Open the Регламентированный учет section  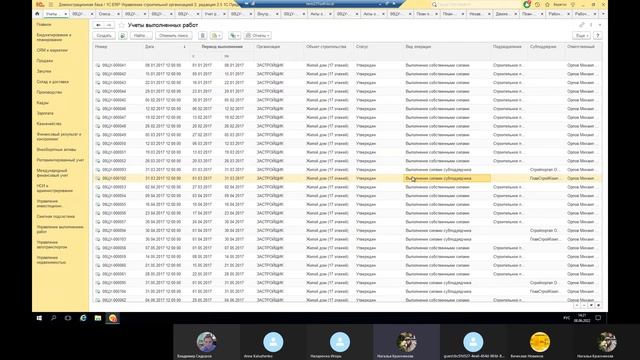pos(60,160)
